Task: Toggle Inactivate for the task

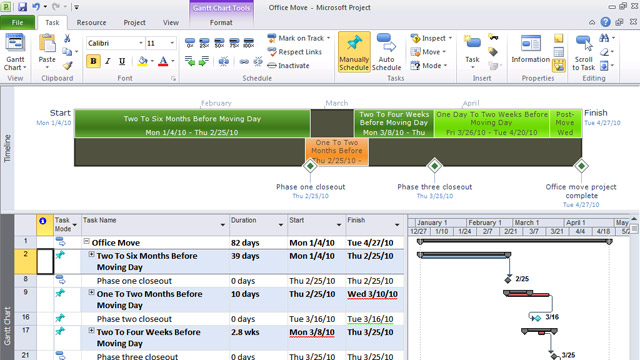Action: [288, 65]
